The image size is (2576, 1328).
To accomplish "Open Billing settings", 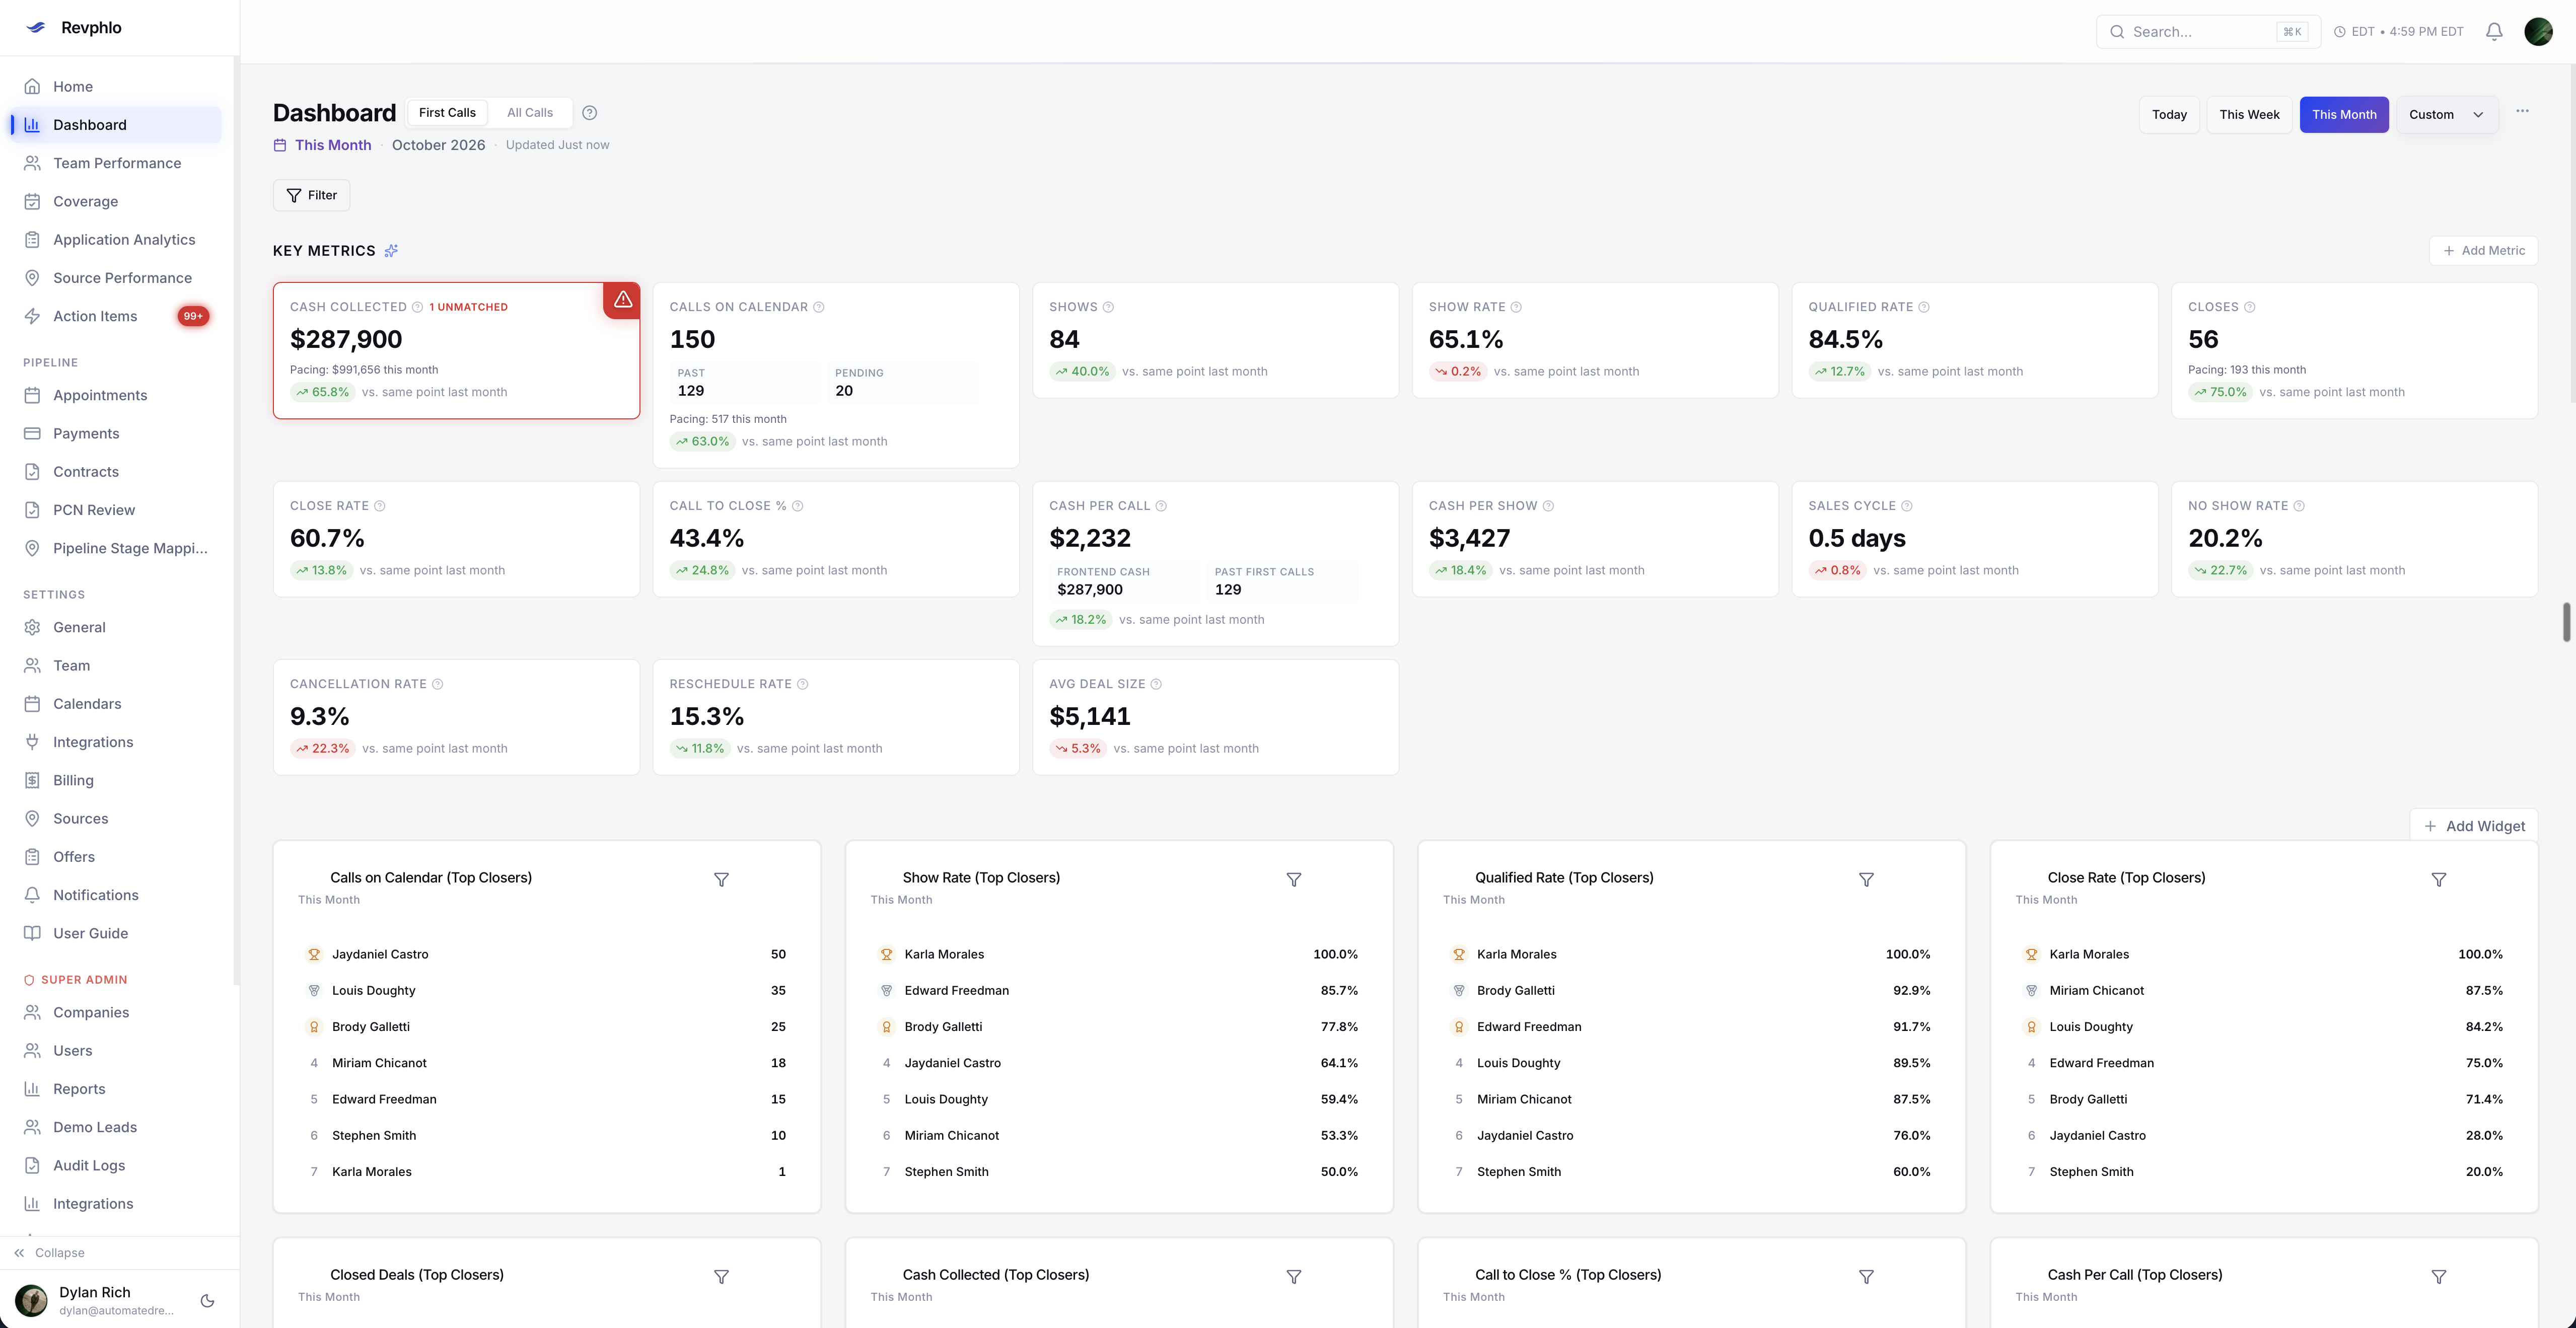I will pyautogui.click(x=116, y=780).
